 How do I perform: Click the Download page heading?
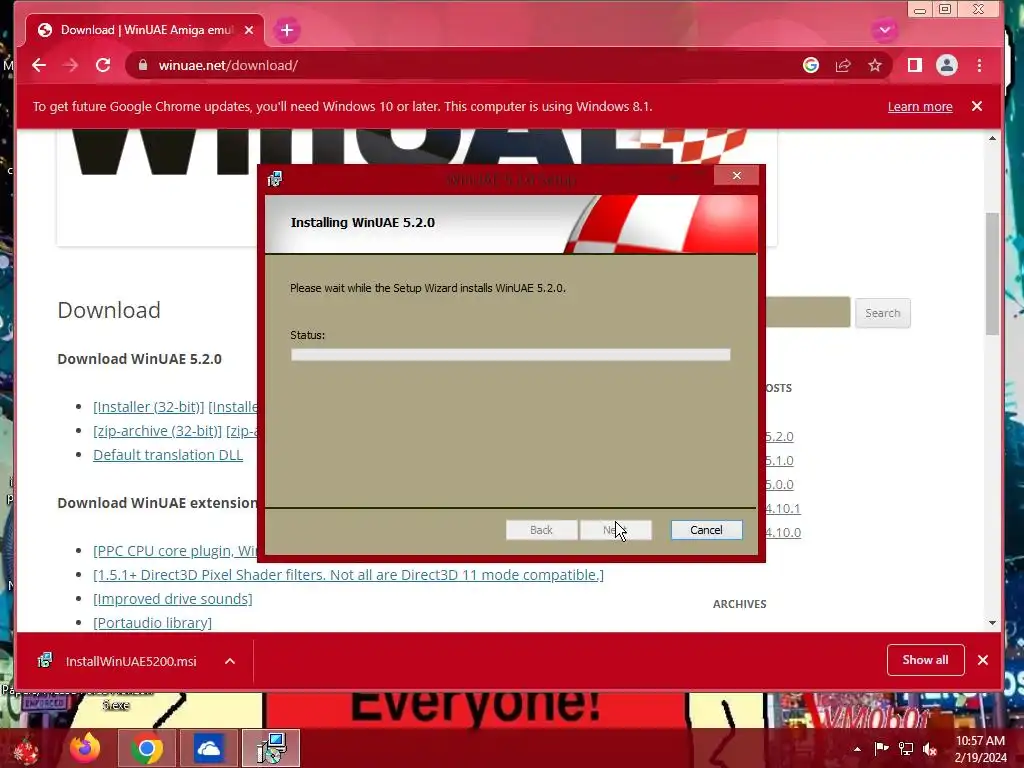(109, 310)
